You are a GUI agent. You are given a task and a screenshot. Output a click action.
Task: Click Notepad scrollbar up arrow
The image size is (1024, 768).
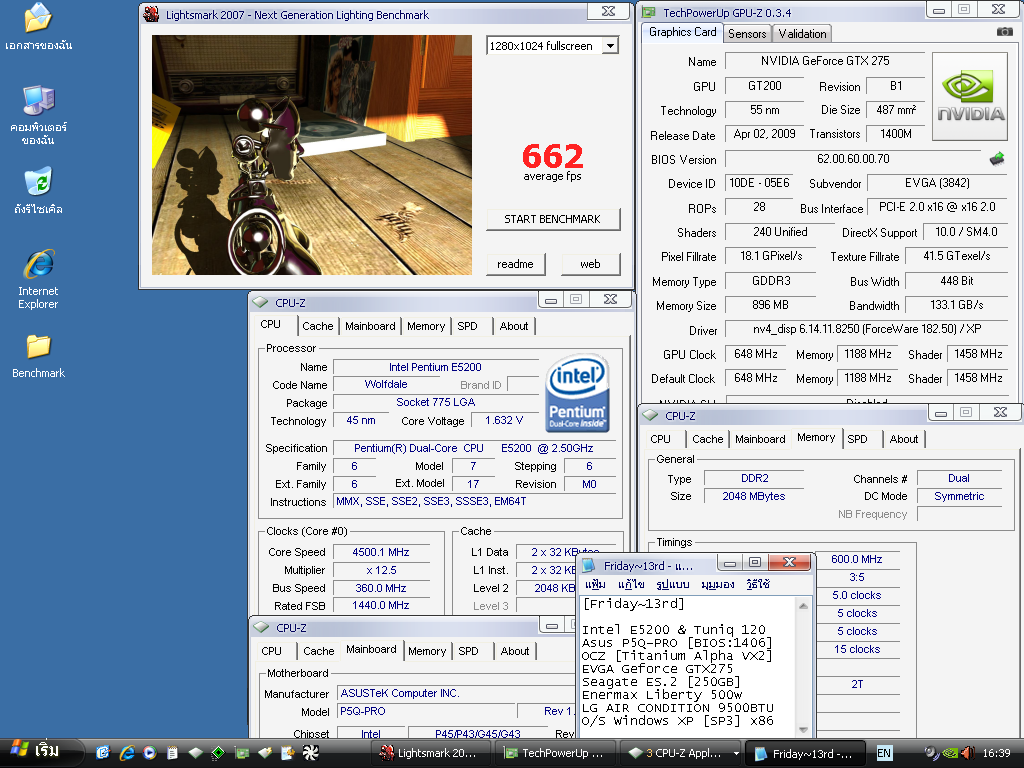(804, 606)
